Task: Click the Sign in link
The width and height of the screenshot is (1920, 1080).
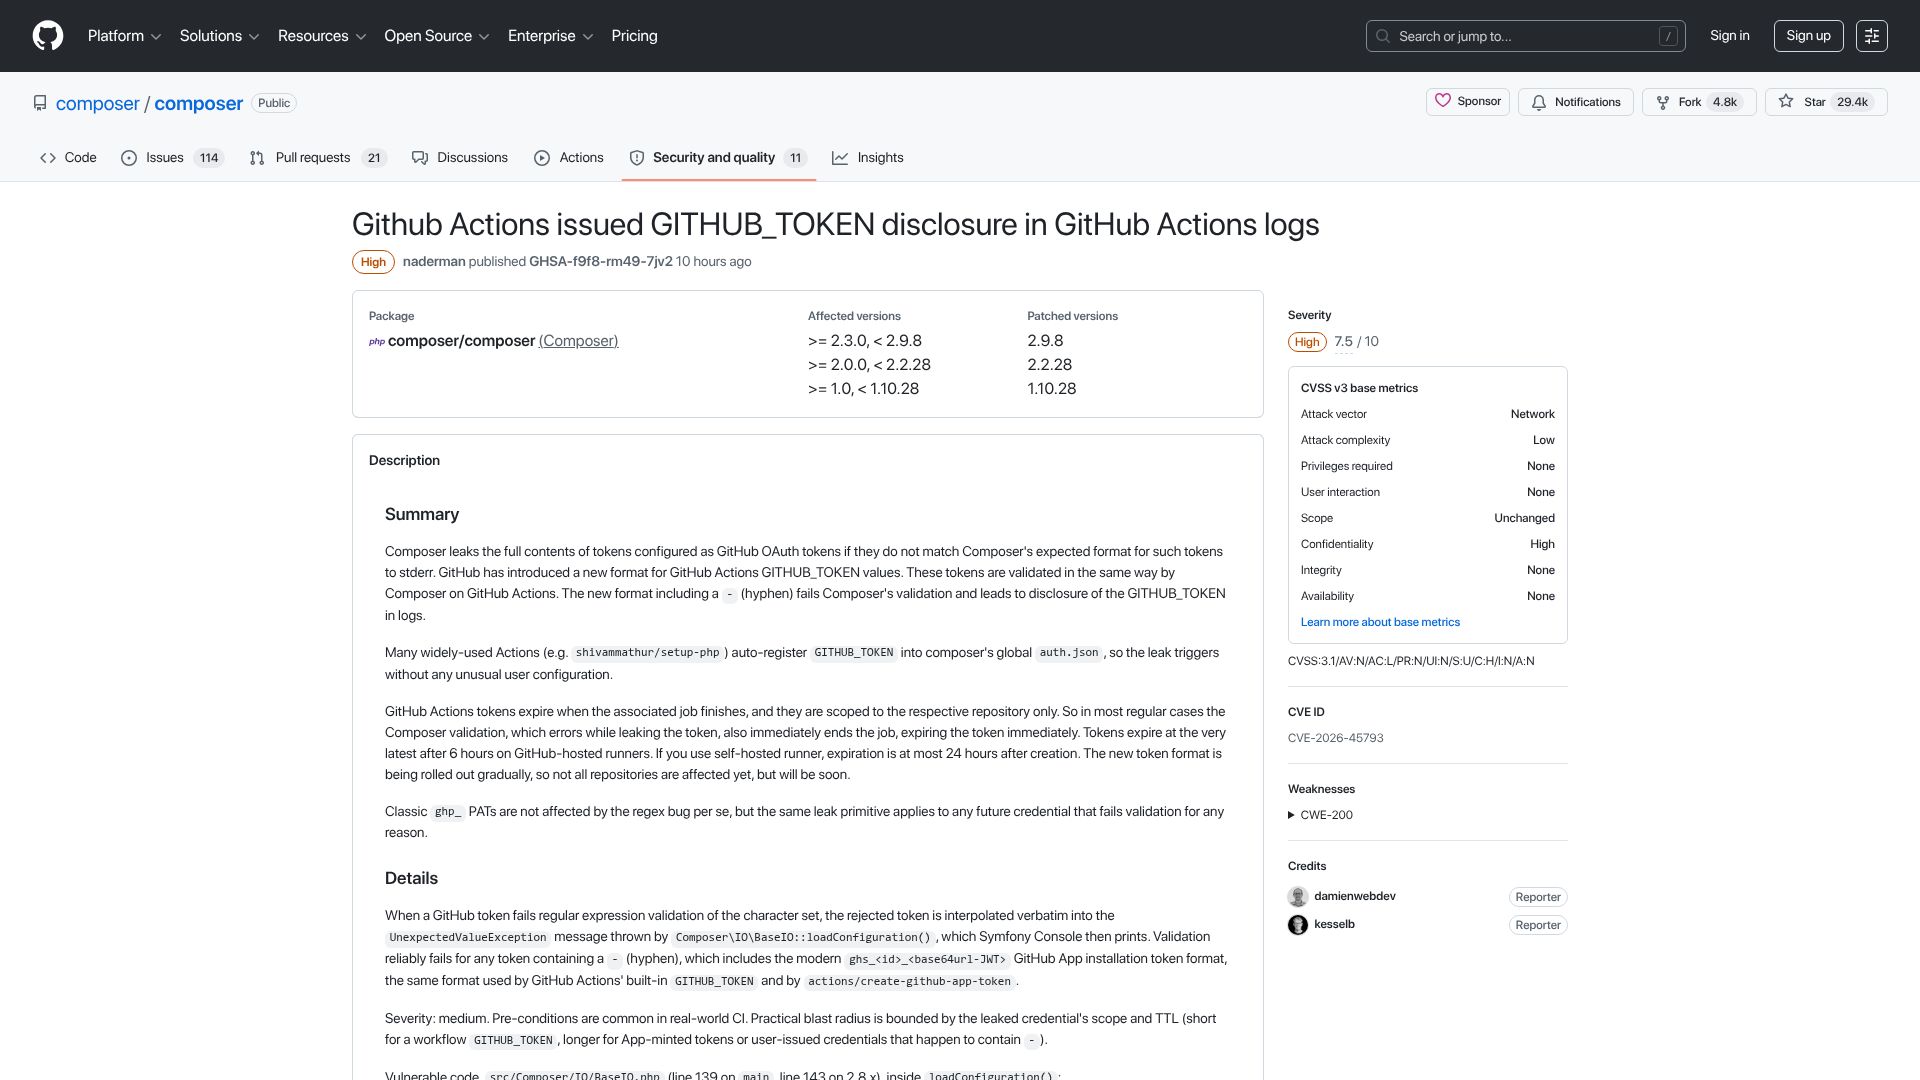Action: coord(1729,36)
